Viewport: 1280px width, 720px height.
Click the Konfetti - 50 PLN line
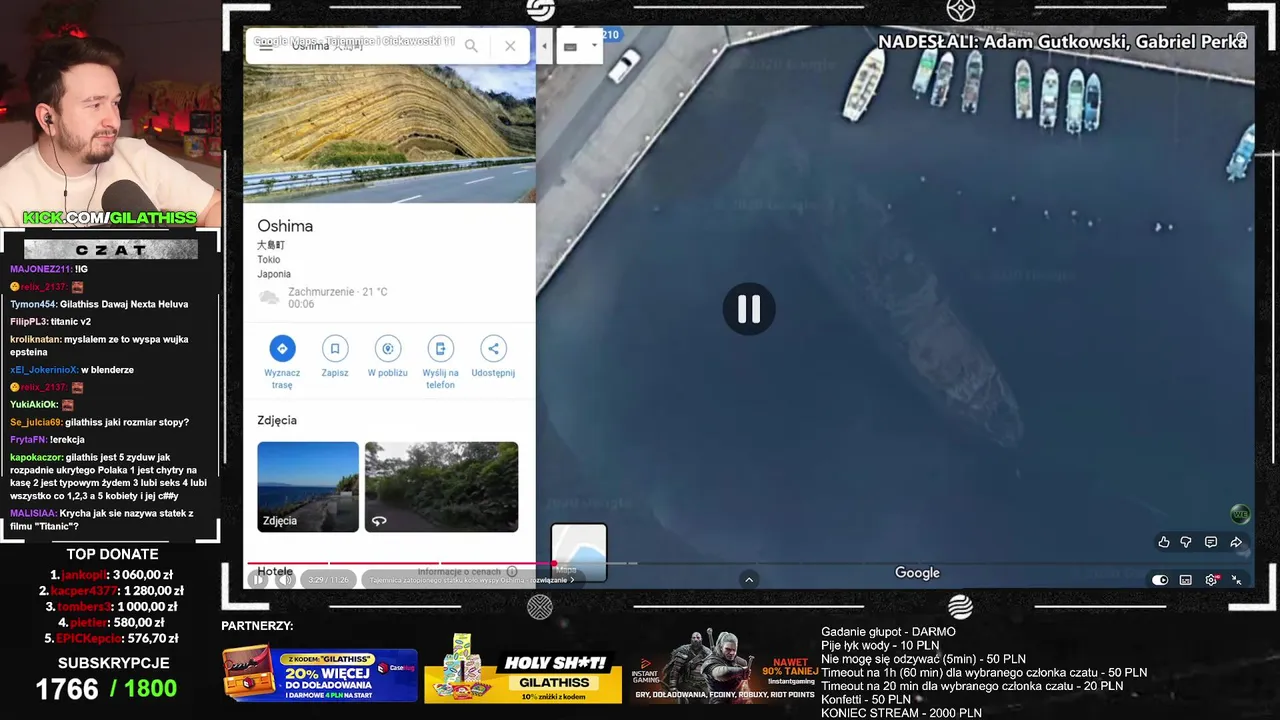pyautogui.click(x=866, y=699)
